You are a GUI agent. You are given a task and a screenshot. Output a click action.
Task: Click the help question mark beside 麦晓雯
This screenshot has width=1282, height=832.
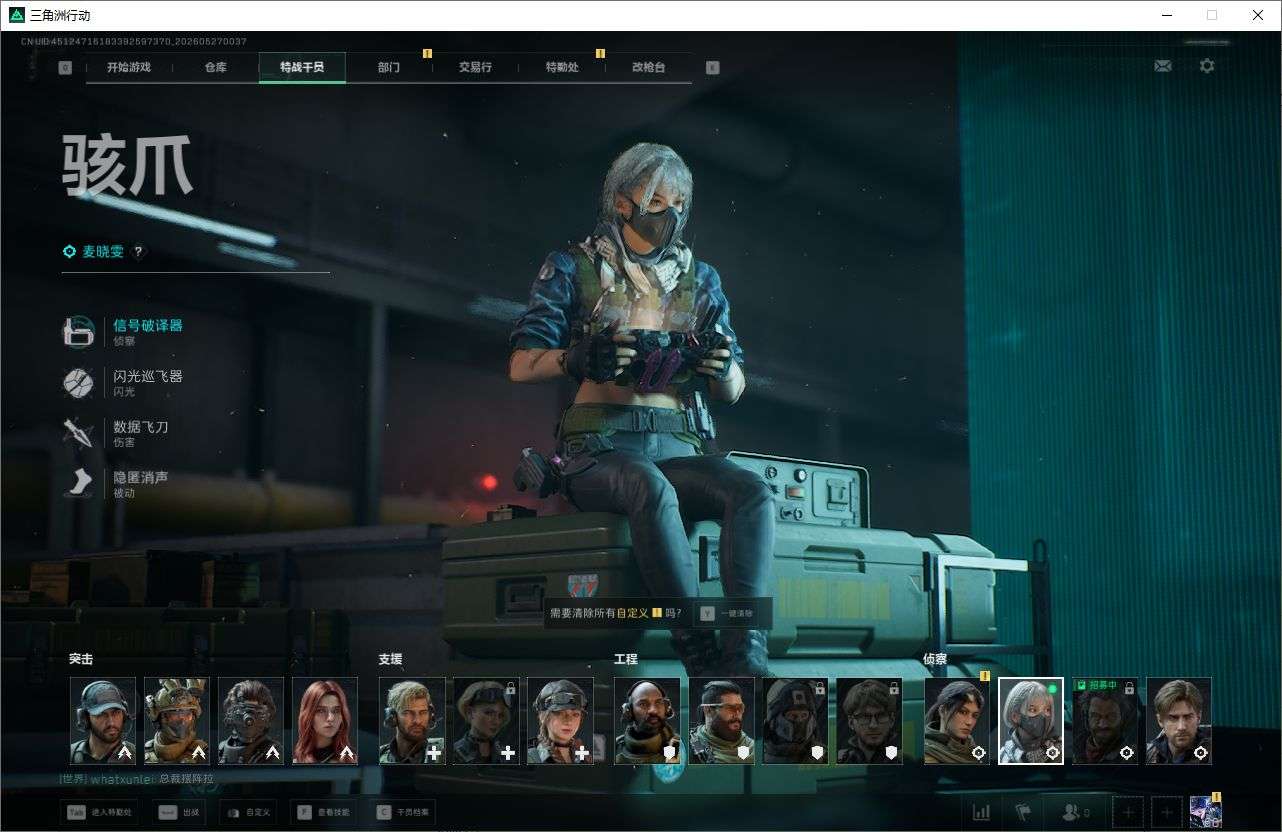coord(139,252)
